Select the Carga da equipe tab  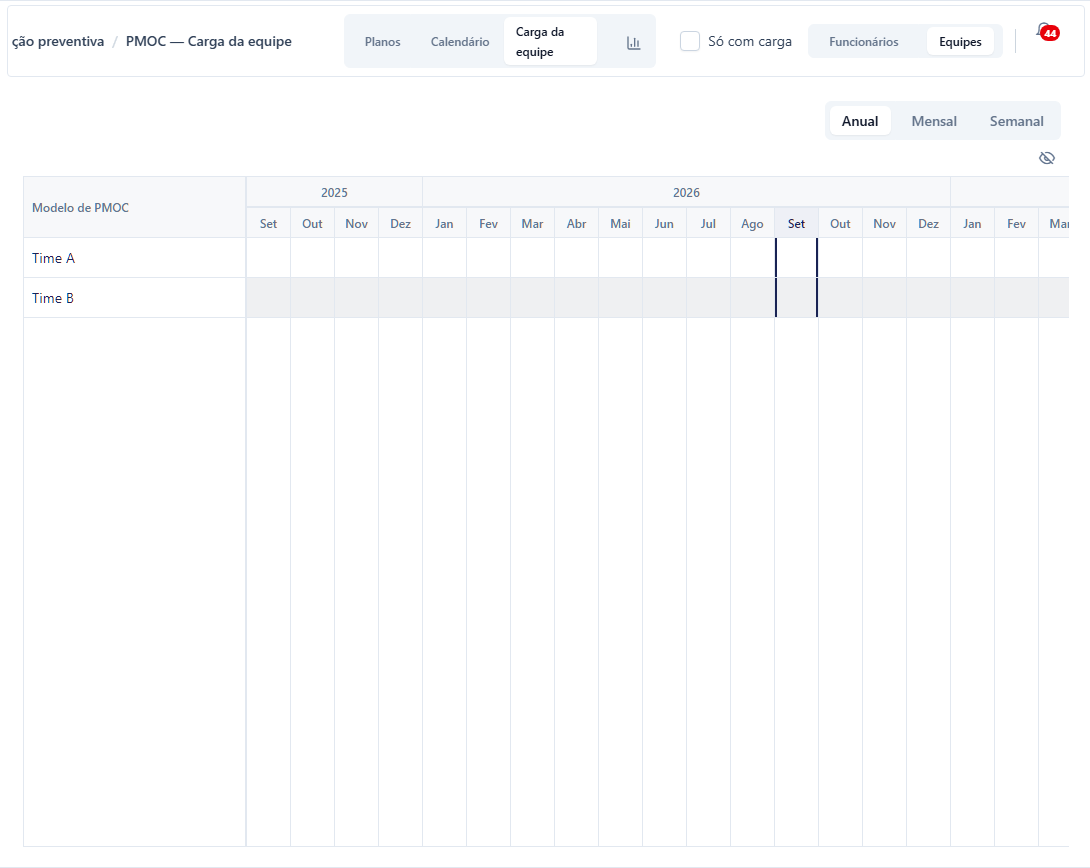(x=551, y=42)
